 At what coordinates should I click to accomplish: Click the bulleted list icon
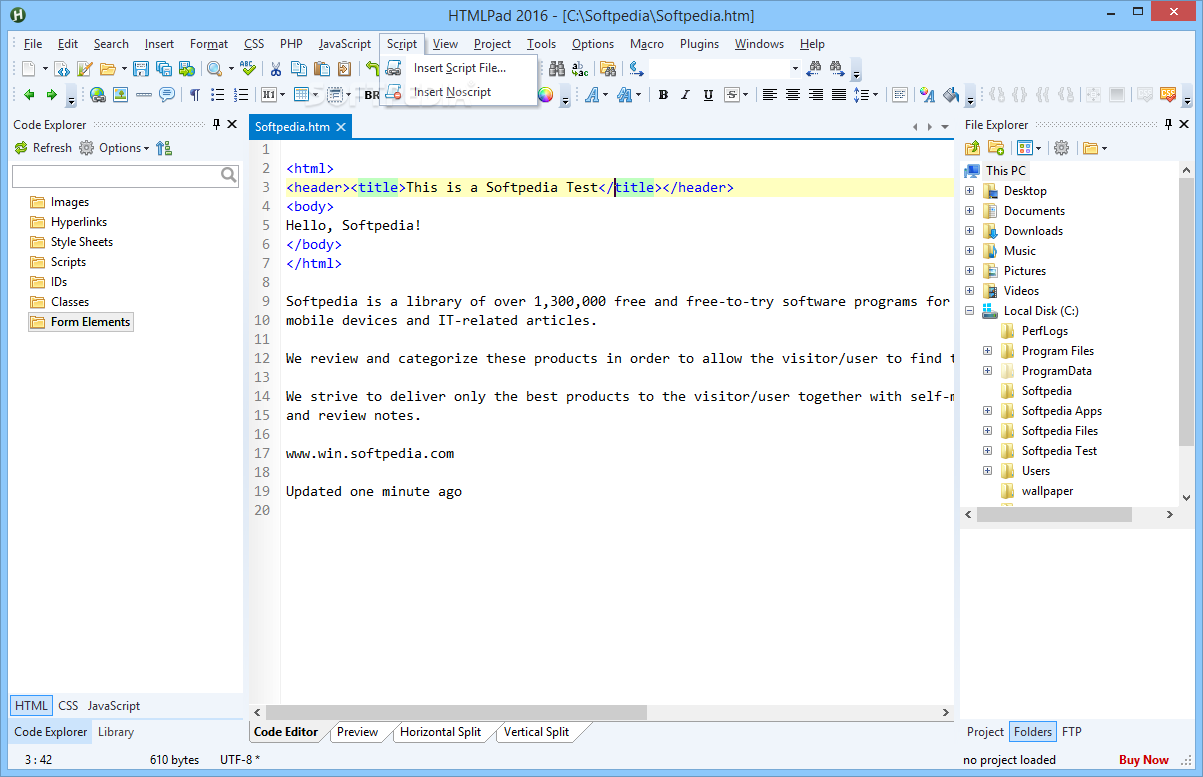(217, 95)
